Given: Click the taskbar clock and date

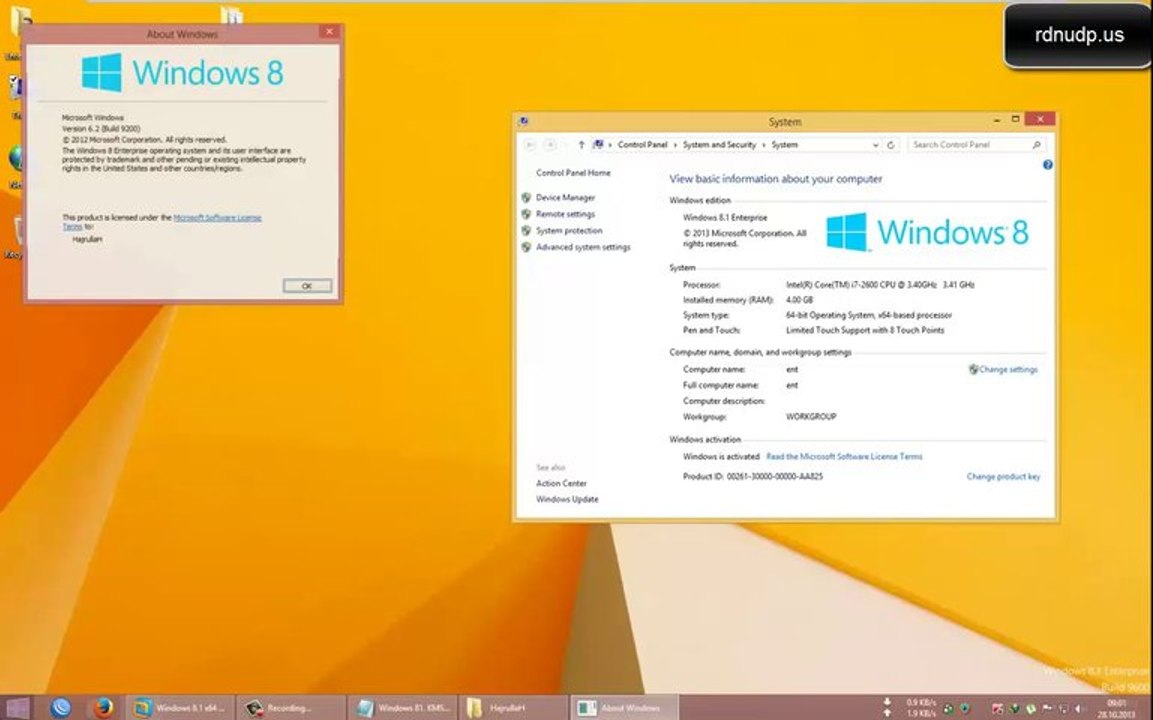Looking at the screenshot, I should tap(1116, 708).
